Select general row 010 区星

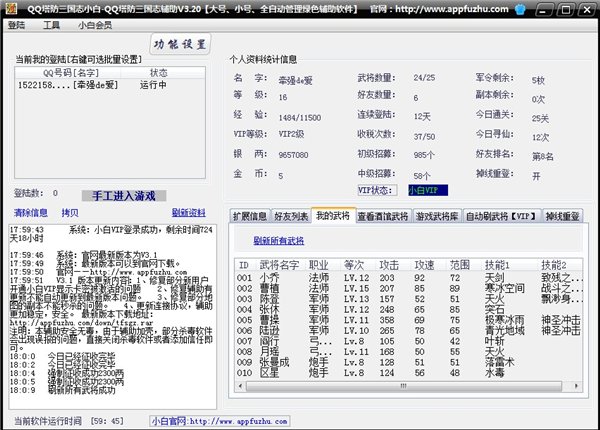pos(409,373)
